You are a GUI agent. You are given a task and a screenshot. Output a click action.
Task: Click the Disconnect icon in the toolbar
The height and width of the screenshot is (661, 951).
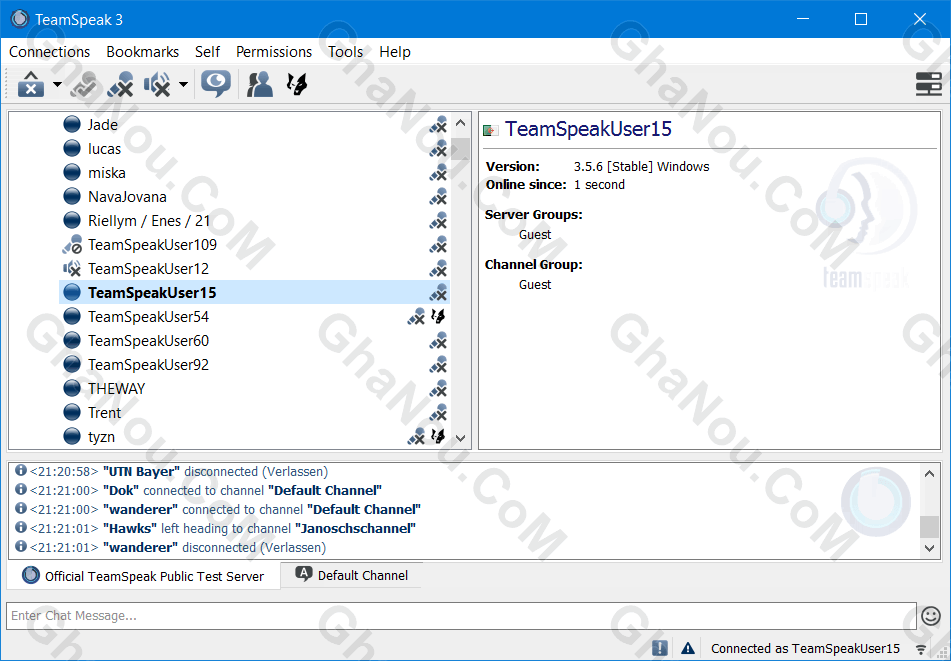pyautogui.click(x=31, y=84)
